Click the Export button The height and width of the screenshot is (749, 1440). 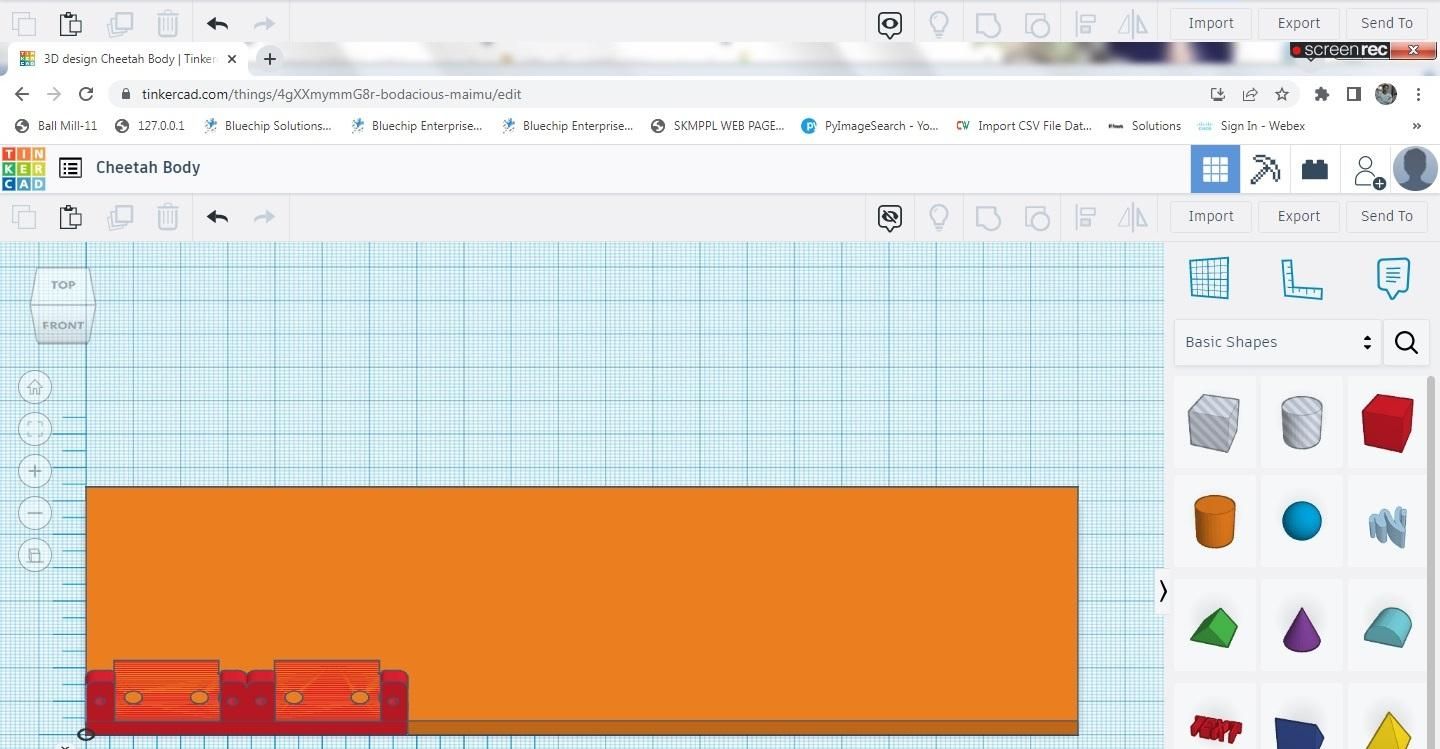pos(1299,216)
